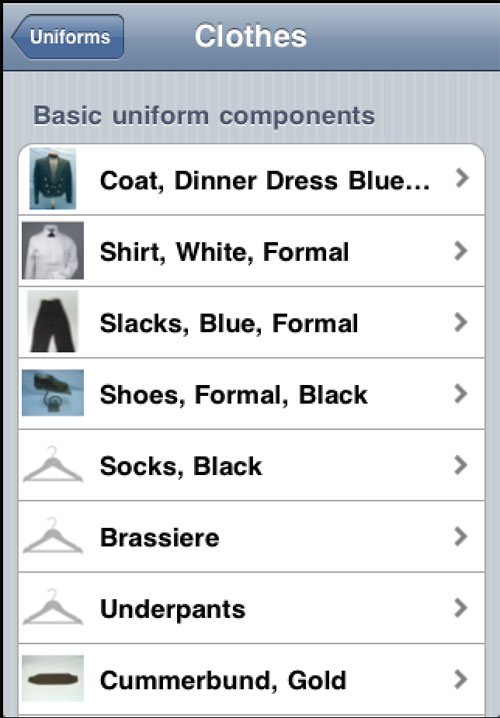Expand chevron for Shirt, White, Formal
This screenshot has height=718, width=500.
[462, 251]
